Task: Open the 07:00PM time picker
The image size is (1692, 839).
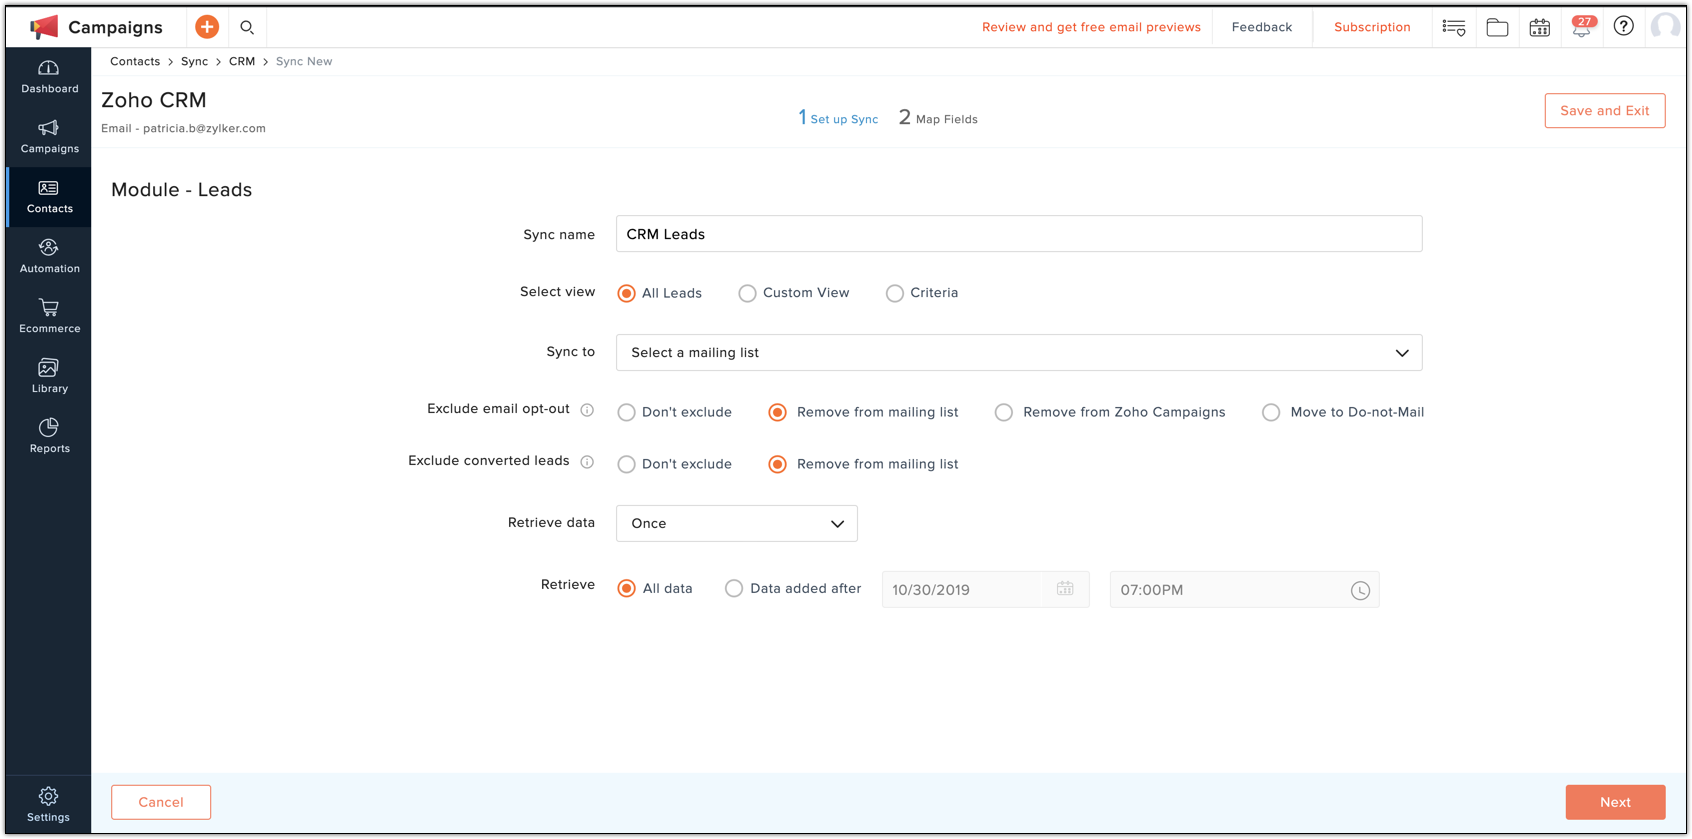Action: pos(1244,590)
